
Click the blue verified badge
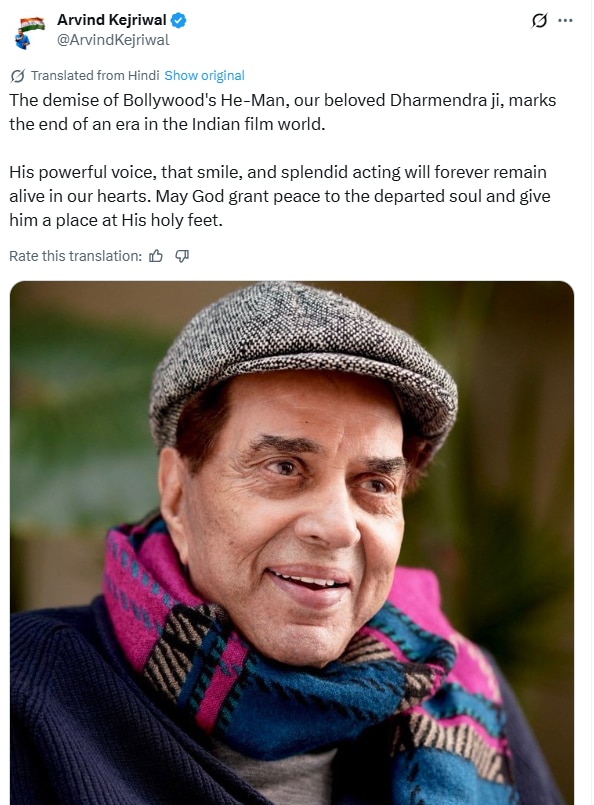tap(178, 21)
